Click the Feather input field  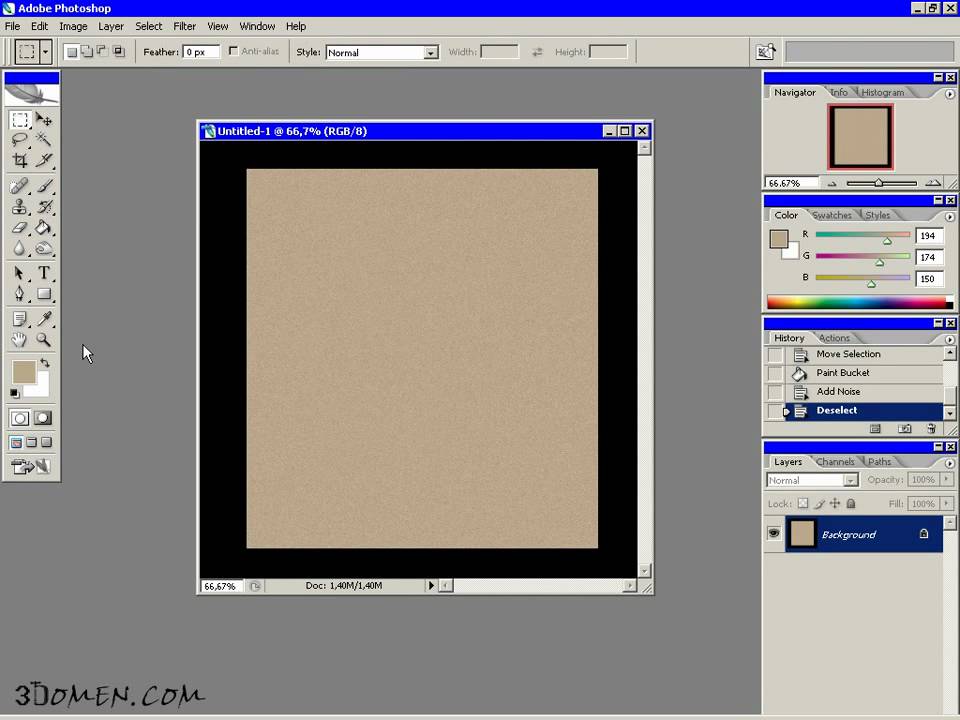201,52
